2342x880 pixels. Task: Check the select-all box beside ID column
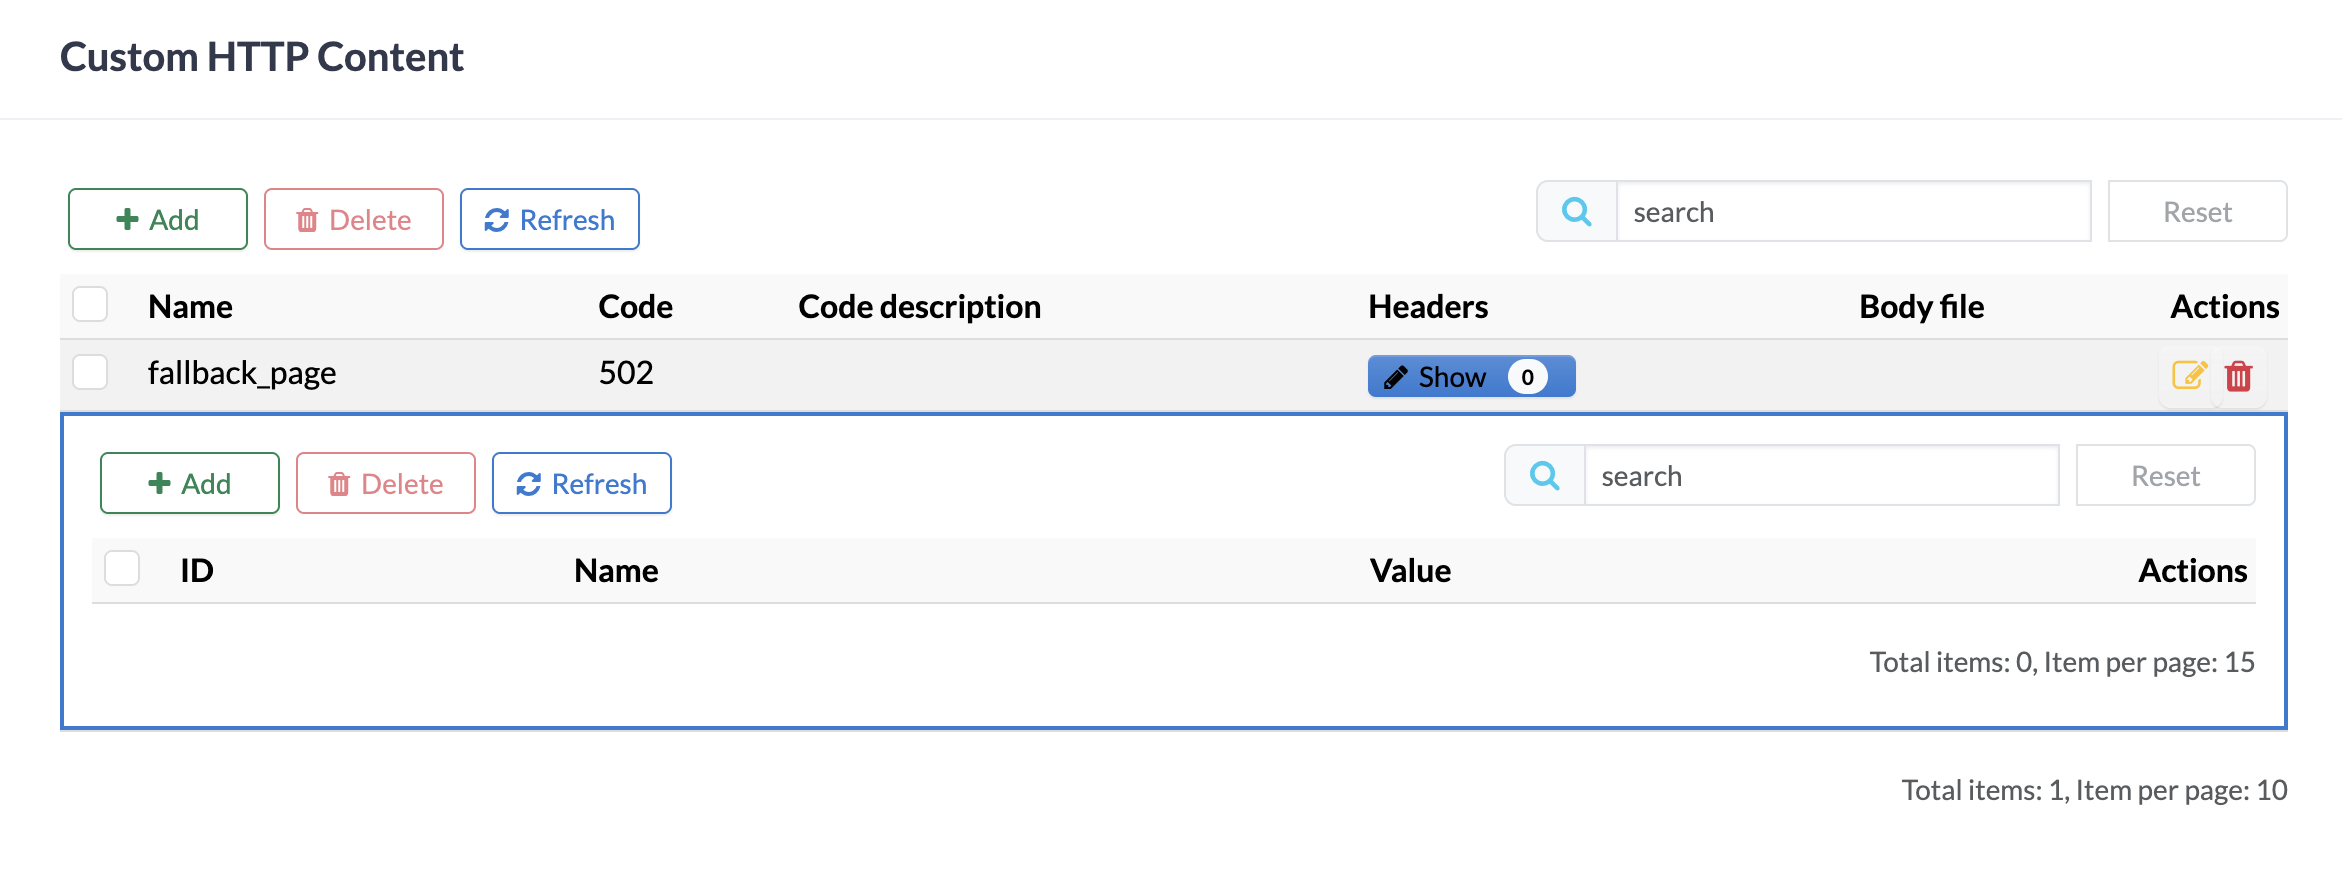tap(123, 569)
